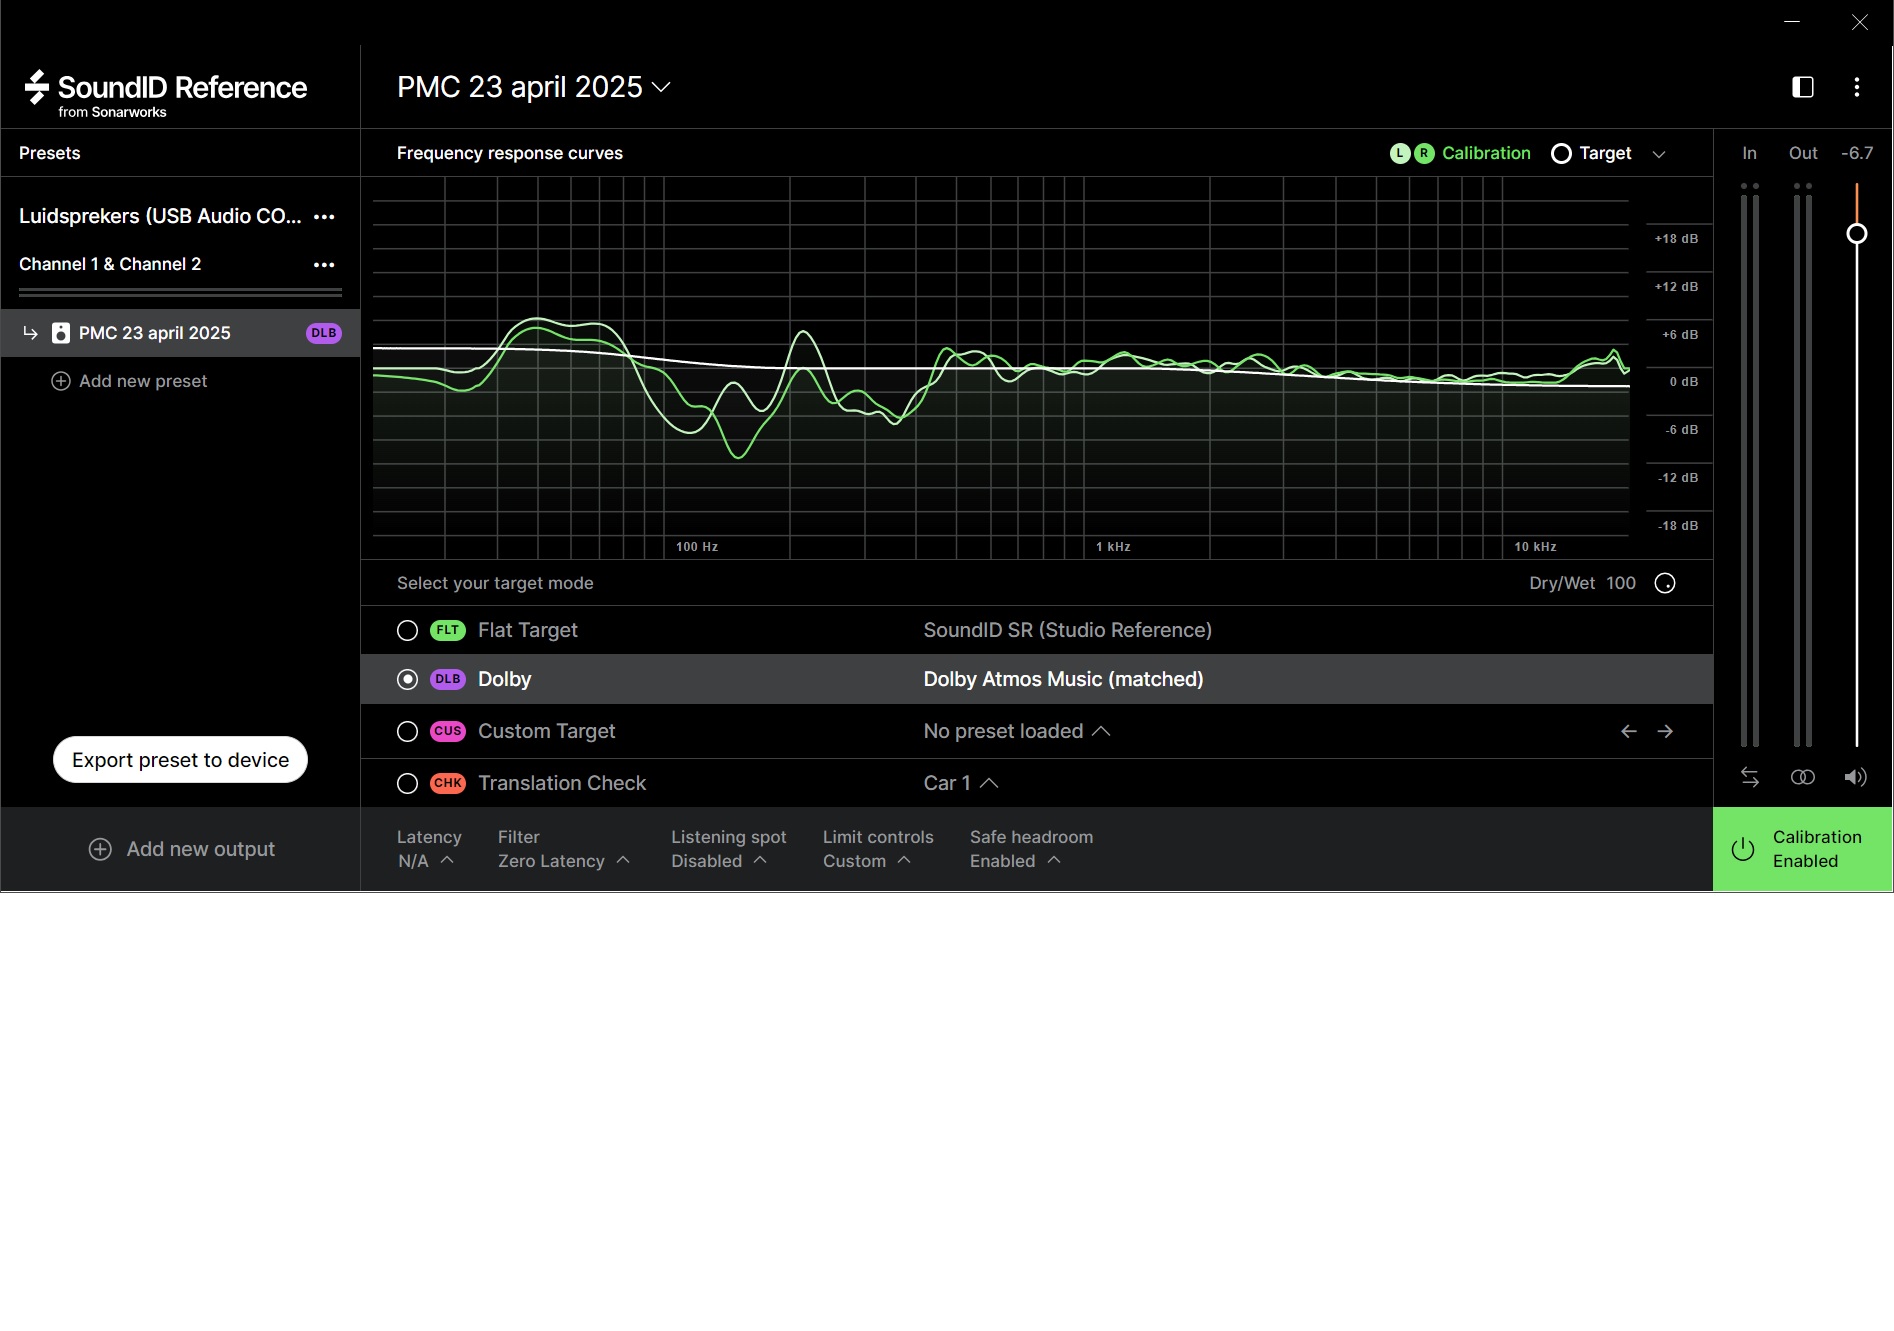Select the PMC 23 april 2025 preset
Screen dimensions: 1894x1331
click(x=155, y=333)
